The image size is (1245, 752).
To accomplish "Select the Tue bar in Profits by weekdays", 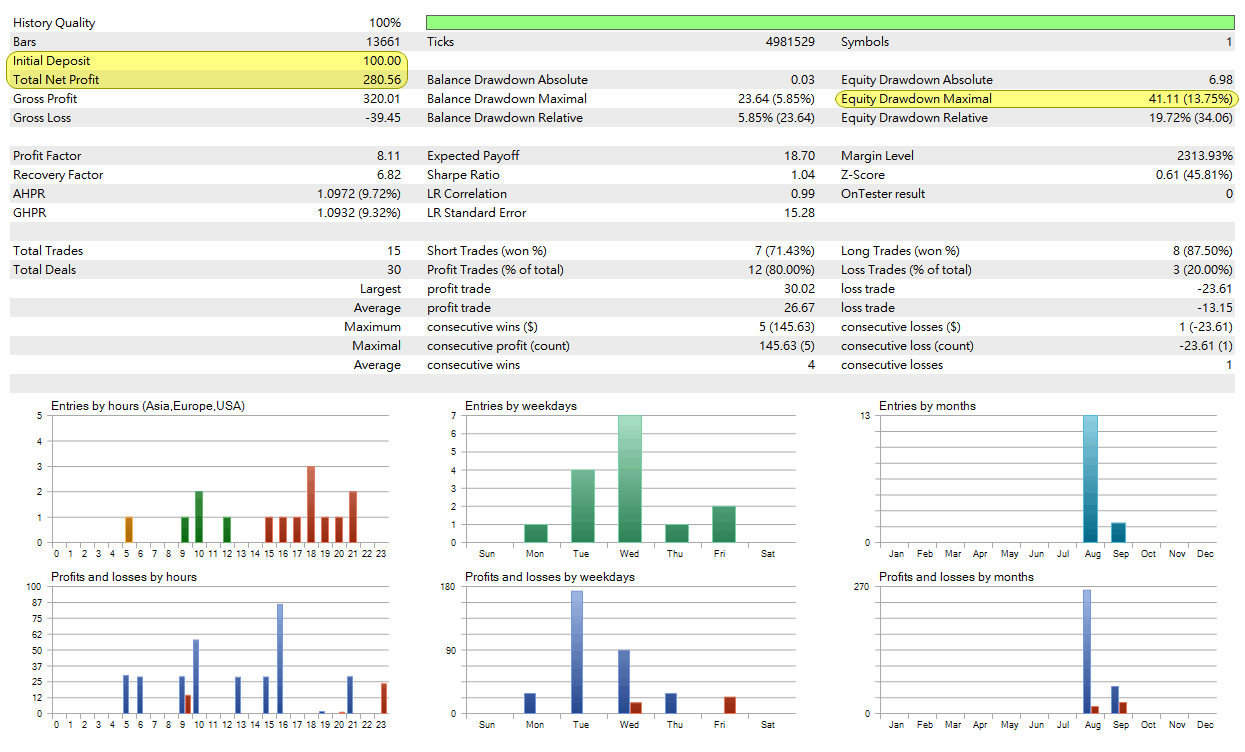I will coord(577,652).
